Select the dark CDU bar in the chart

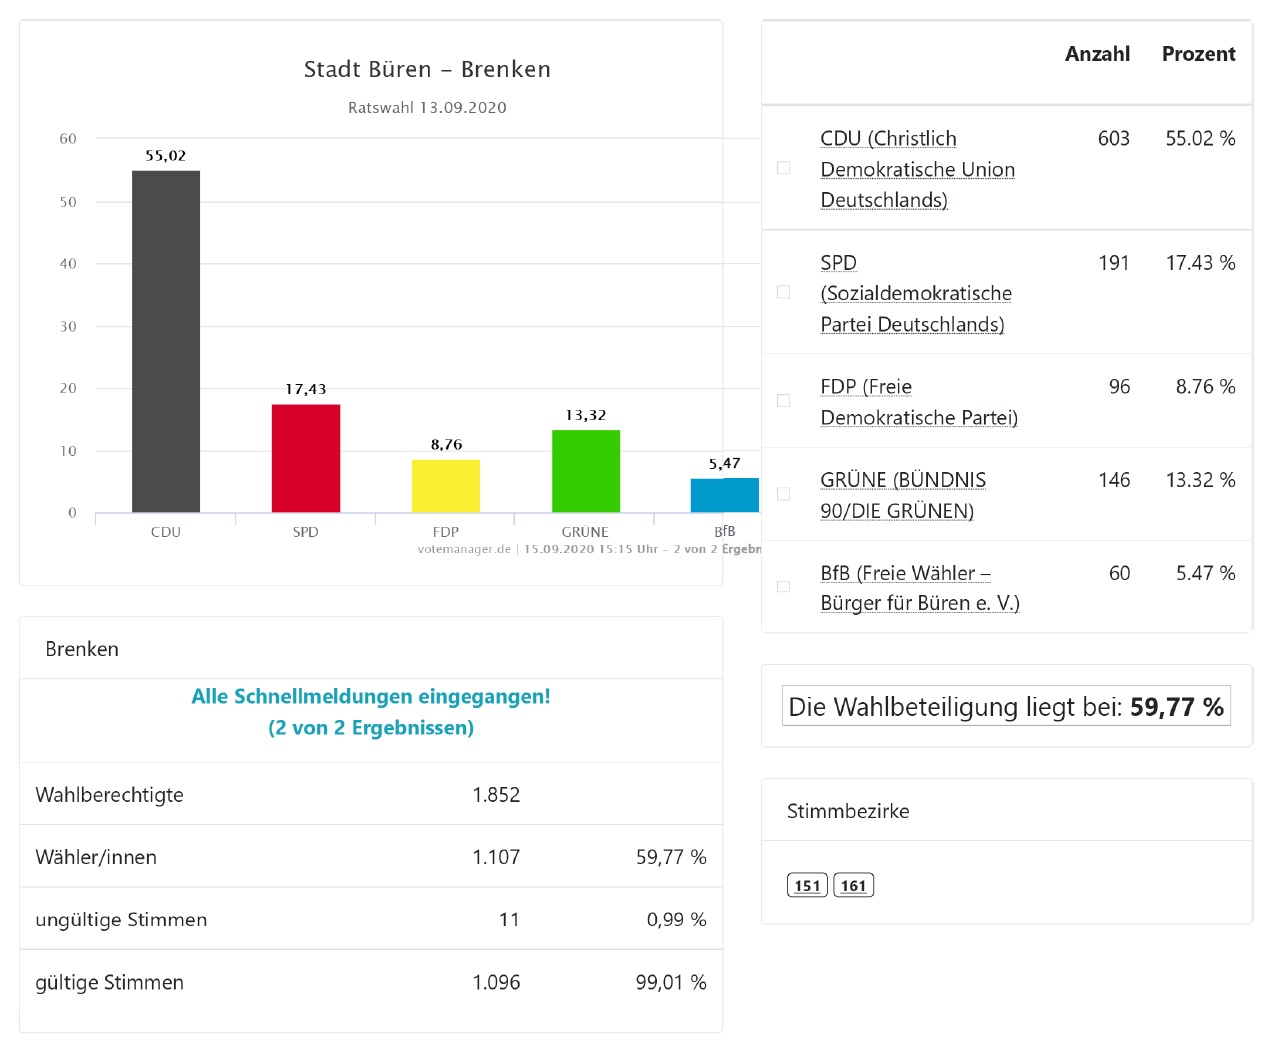(166, 340)
